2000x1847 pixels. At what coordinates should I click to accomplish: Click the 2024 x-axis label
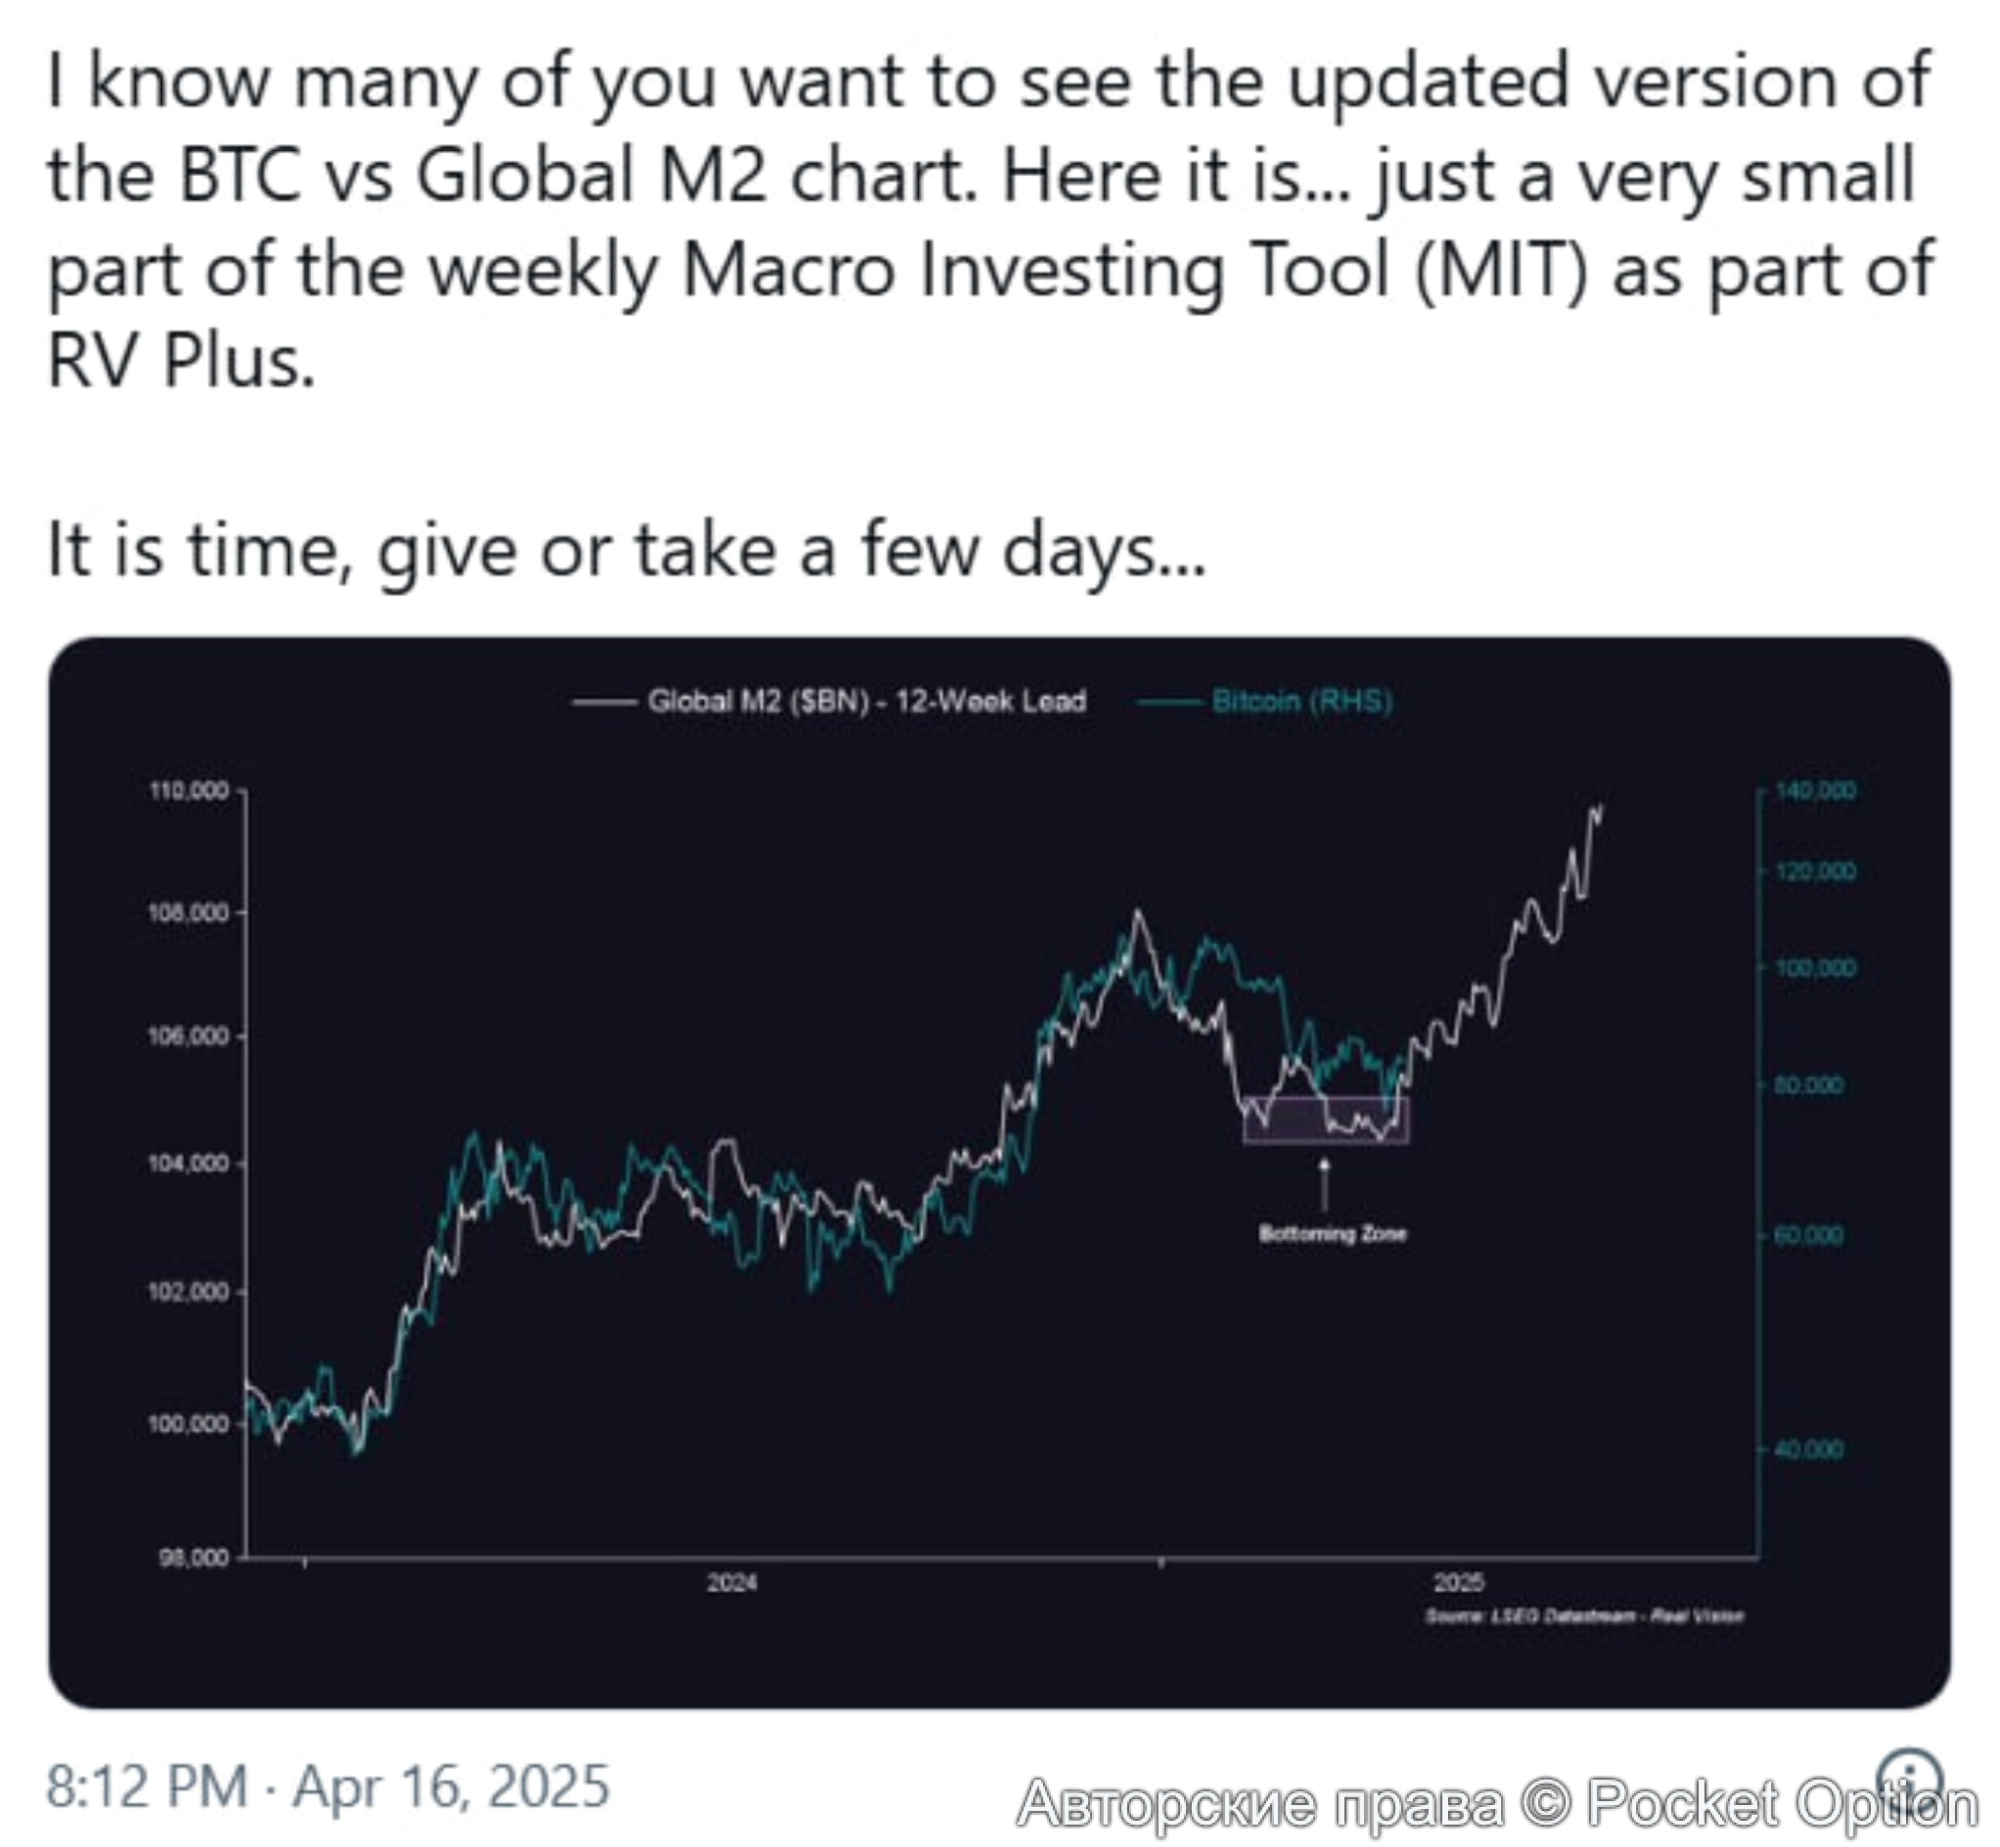731,1583
